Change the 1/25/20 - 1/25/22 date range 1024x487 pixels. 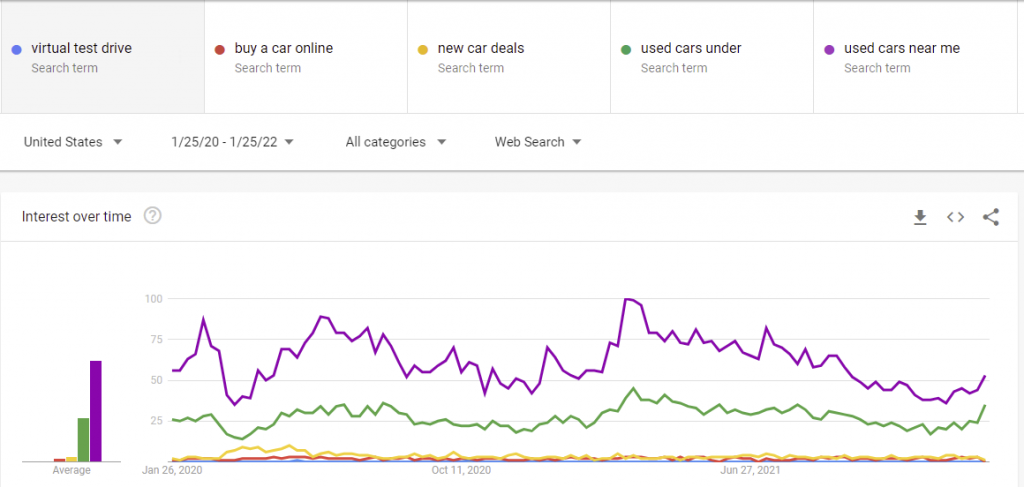pos(232,142)
